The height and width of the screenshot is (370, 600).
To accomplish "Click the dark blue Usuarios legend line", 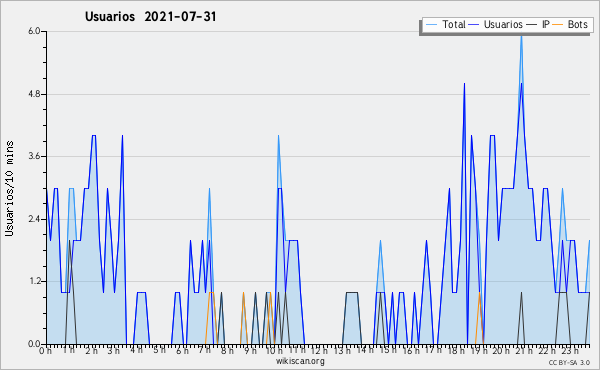I will tap(474, 25).
